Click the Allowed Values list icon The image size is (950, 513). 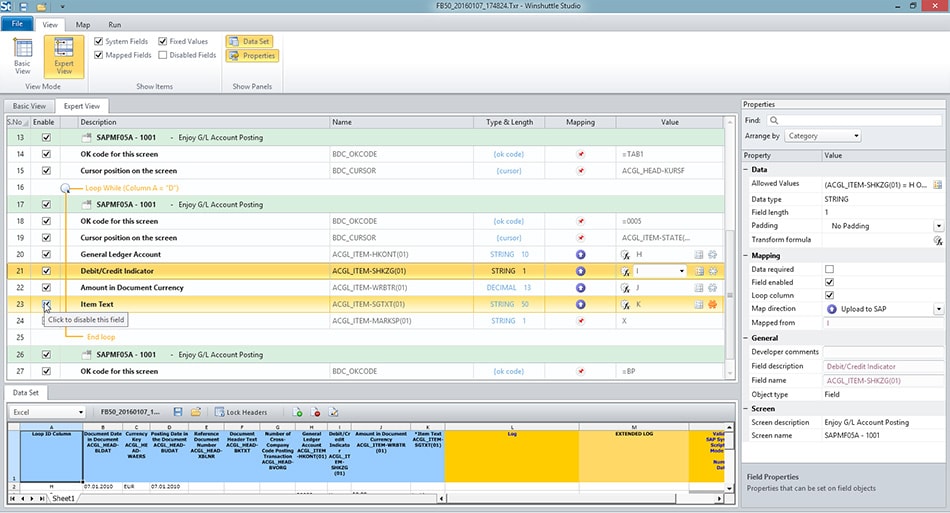pos(937,185)
